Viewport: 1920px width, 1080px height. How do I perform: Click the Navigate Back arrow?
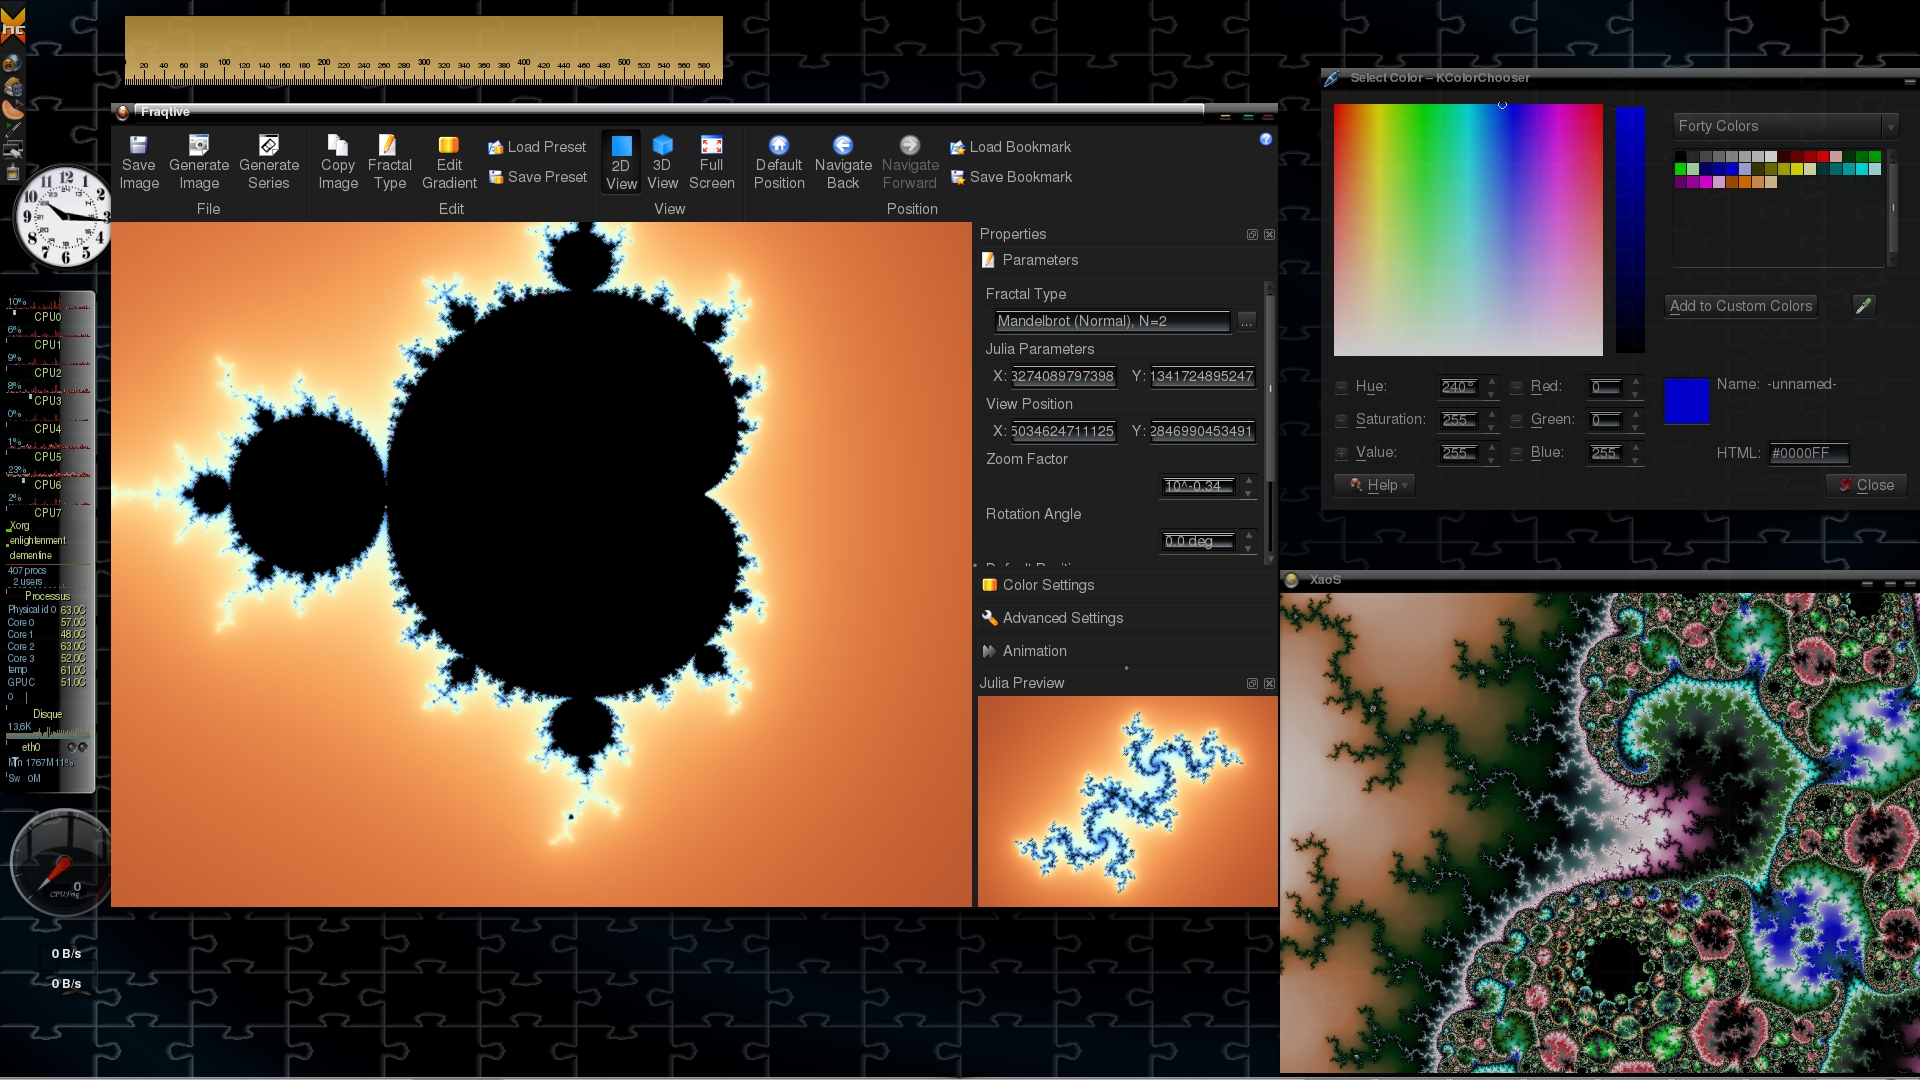pos(843,146)
